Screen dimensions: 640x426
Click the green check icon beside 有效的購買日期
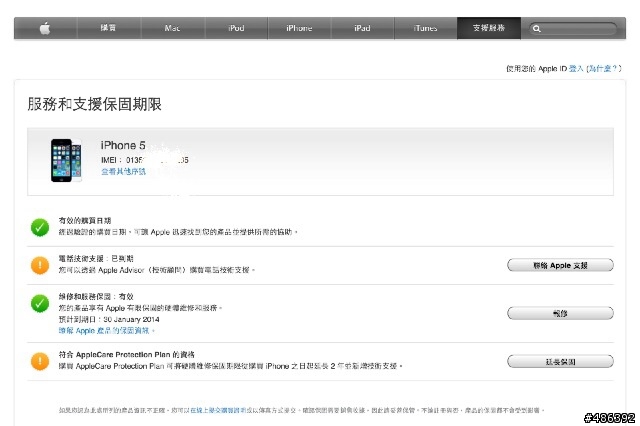[x=40, y=227]
